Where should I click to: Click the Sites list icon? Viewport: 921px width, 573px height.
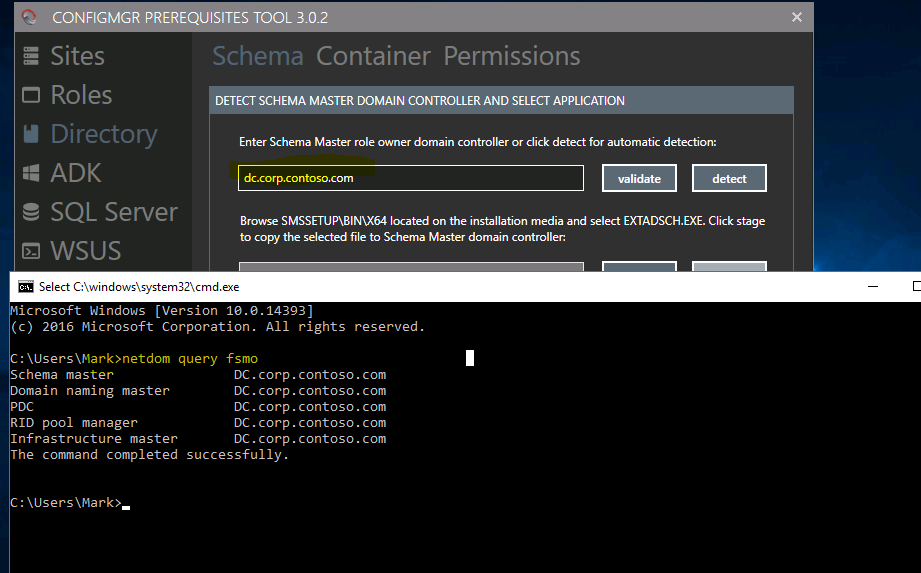(31, 56)
